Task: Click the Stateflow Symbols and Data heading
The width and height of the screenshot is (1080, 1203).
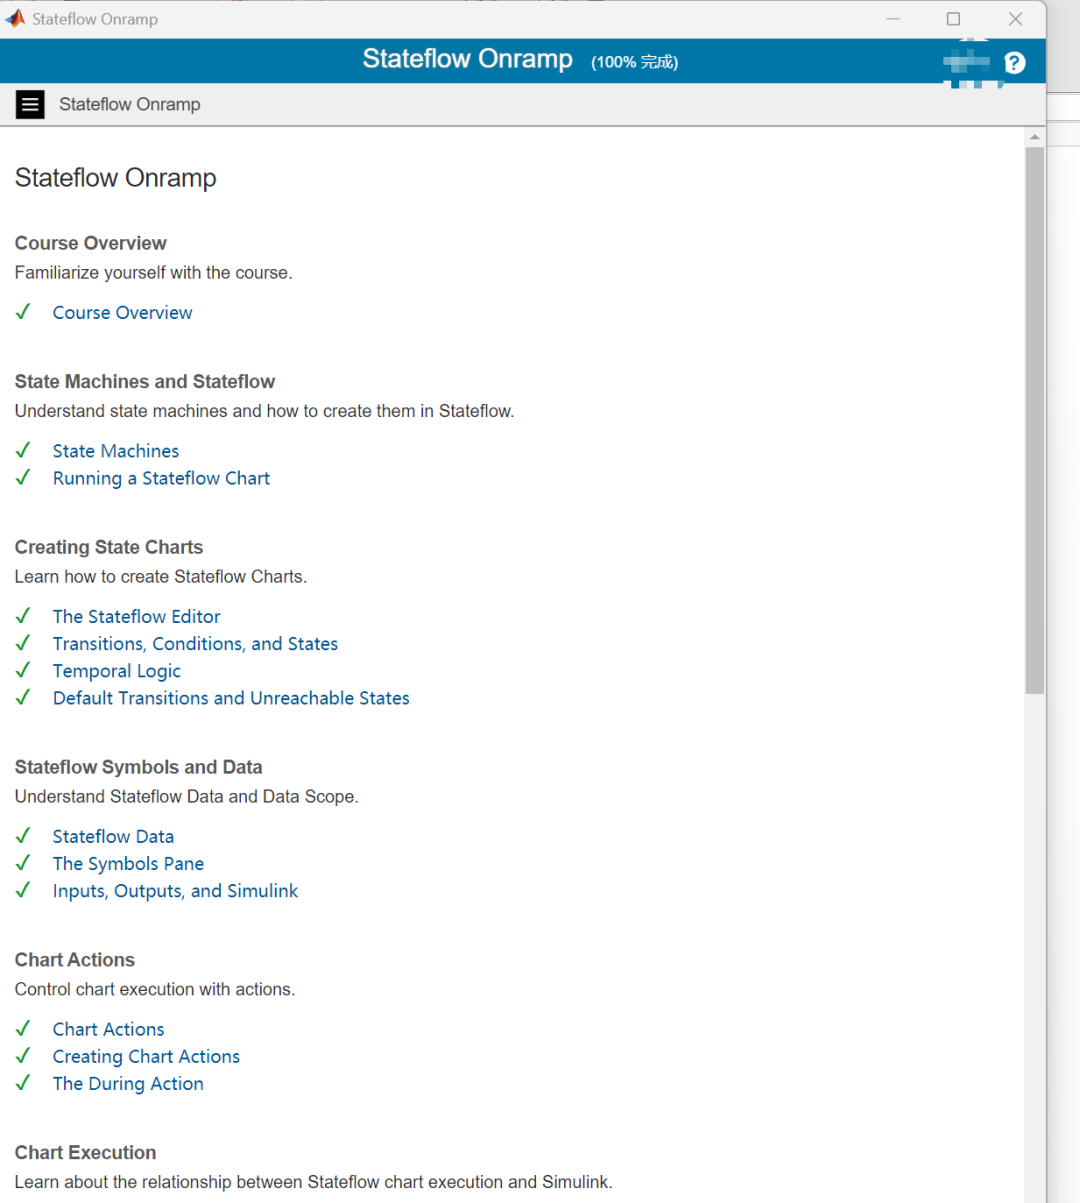Action: (x=138, y=767)
